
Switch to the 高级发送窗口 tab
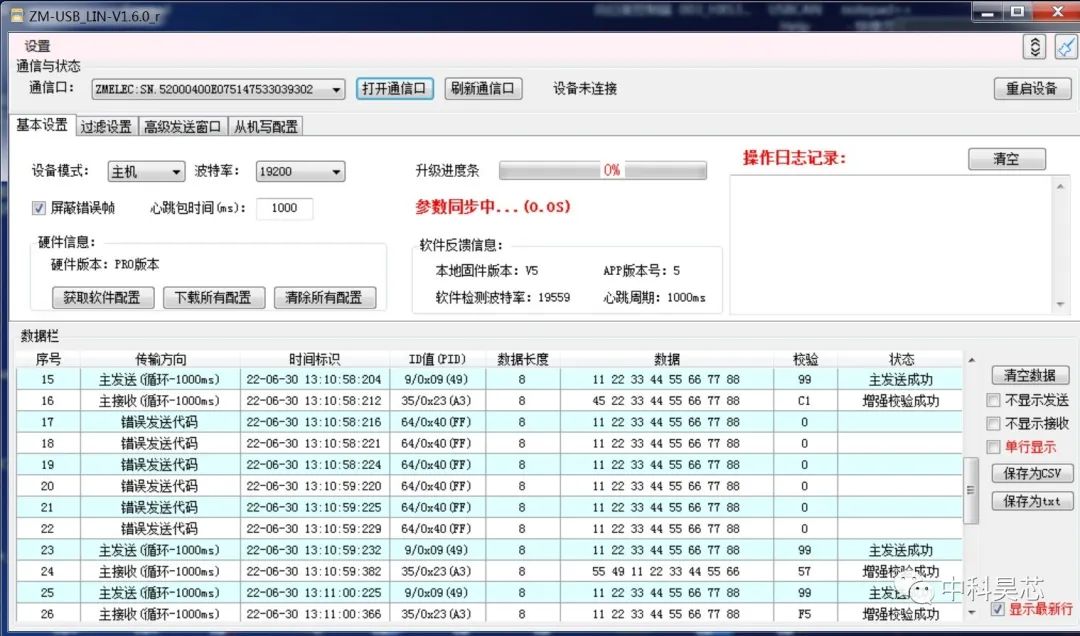click(182, 127)
